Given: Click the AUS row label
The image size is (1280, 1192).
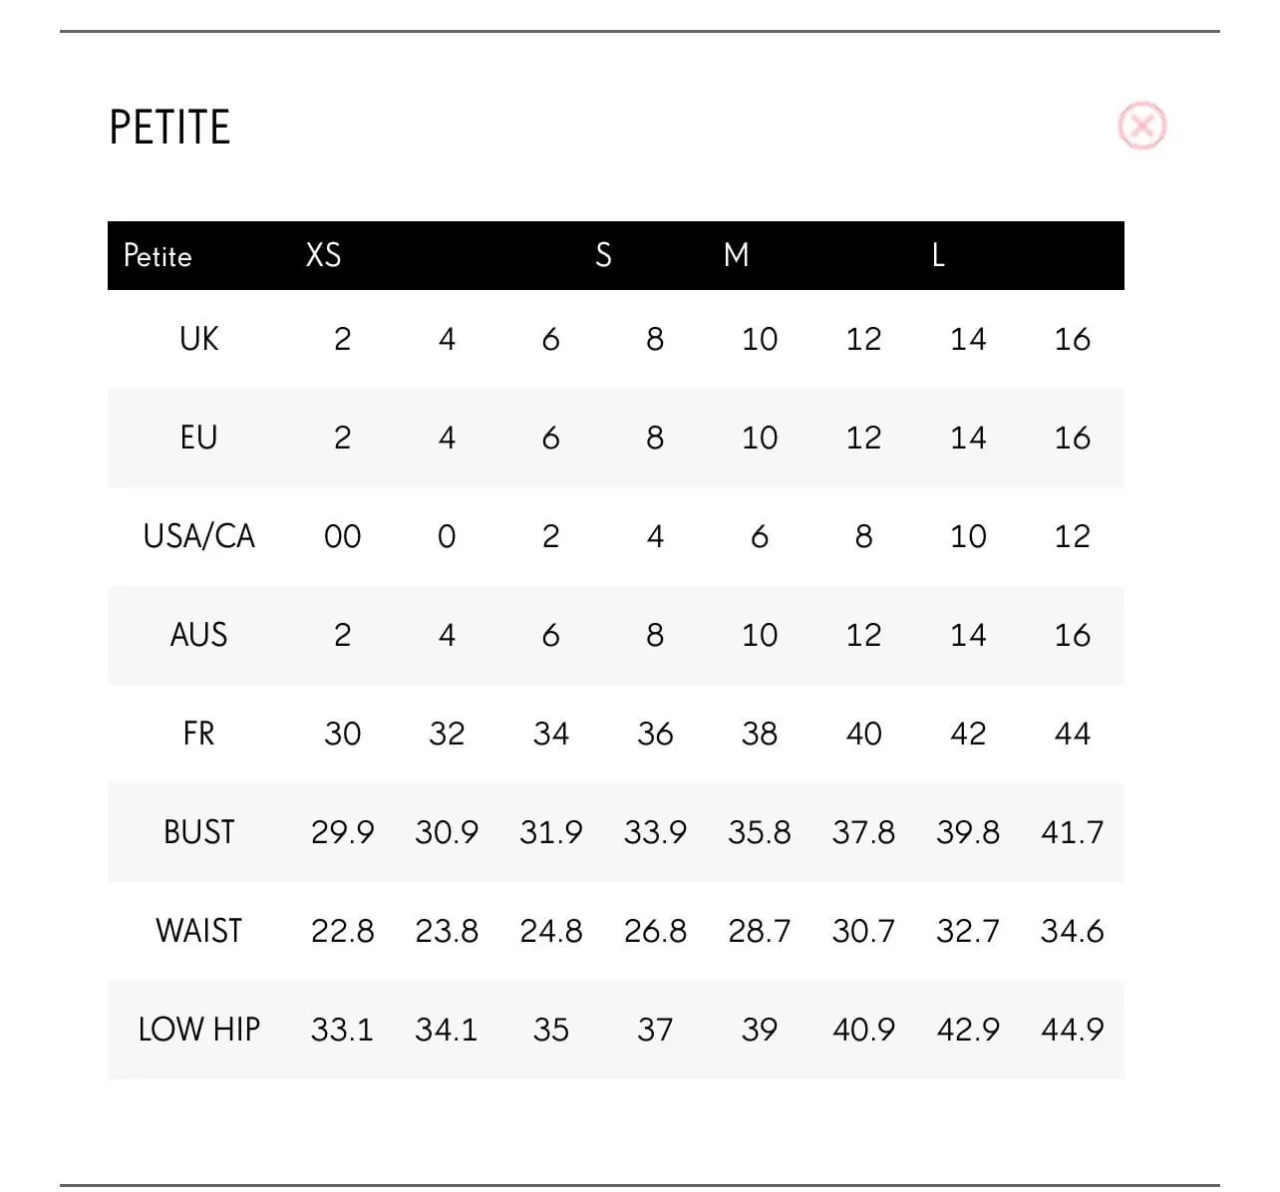Looking at the screenshot, I should (198, 635).
